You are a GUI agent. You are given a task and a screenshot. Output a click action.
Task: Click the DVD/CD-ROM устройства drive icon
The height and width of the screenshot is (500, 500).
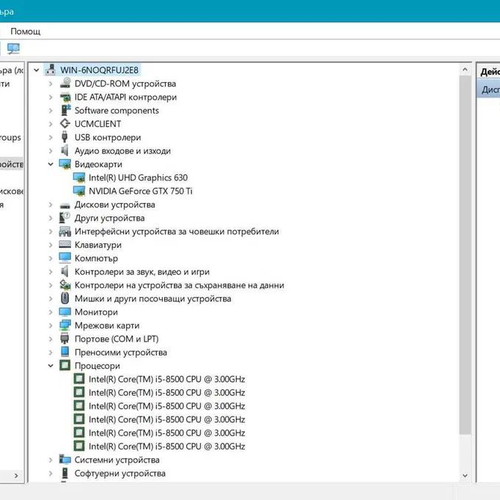click(x=65, y=83)
